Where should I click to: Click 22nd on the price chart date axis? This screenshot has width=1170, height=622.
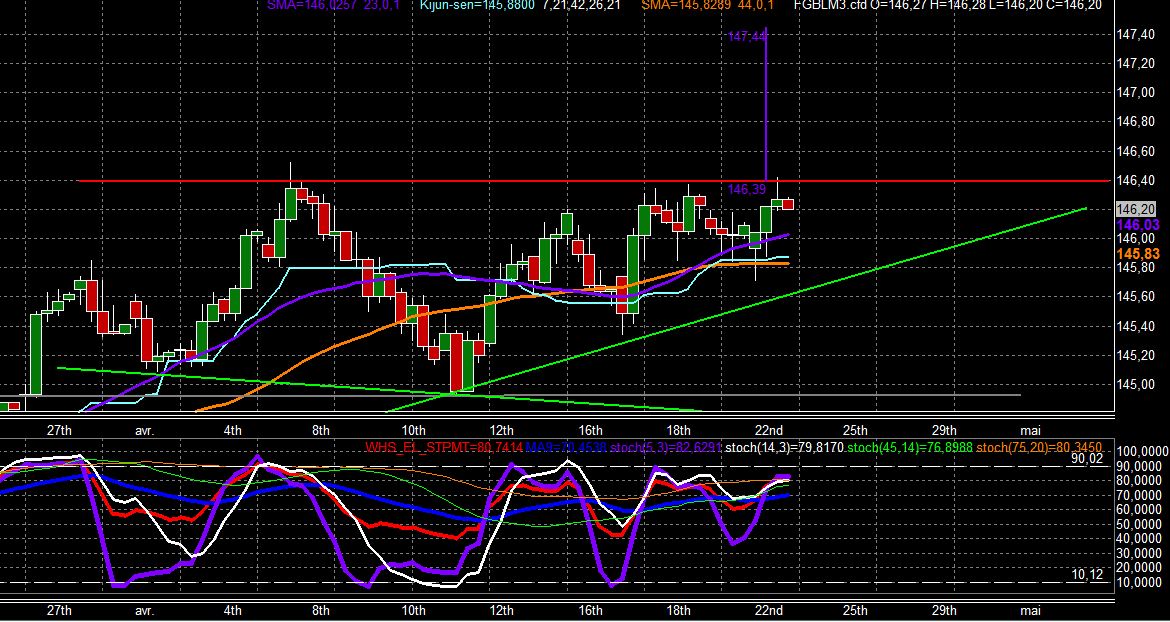tap(769, 430)
